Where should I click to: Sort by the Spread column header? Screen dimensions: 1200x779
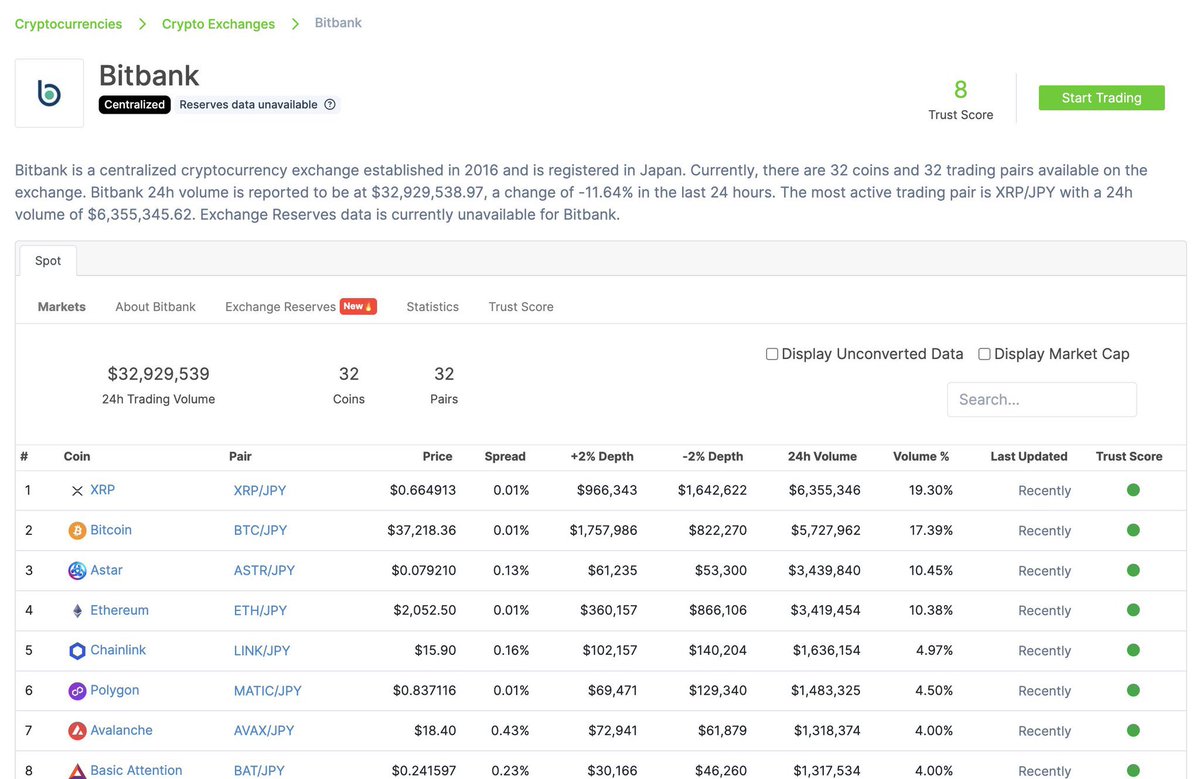(x=505, y=456)
